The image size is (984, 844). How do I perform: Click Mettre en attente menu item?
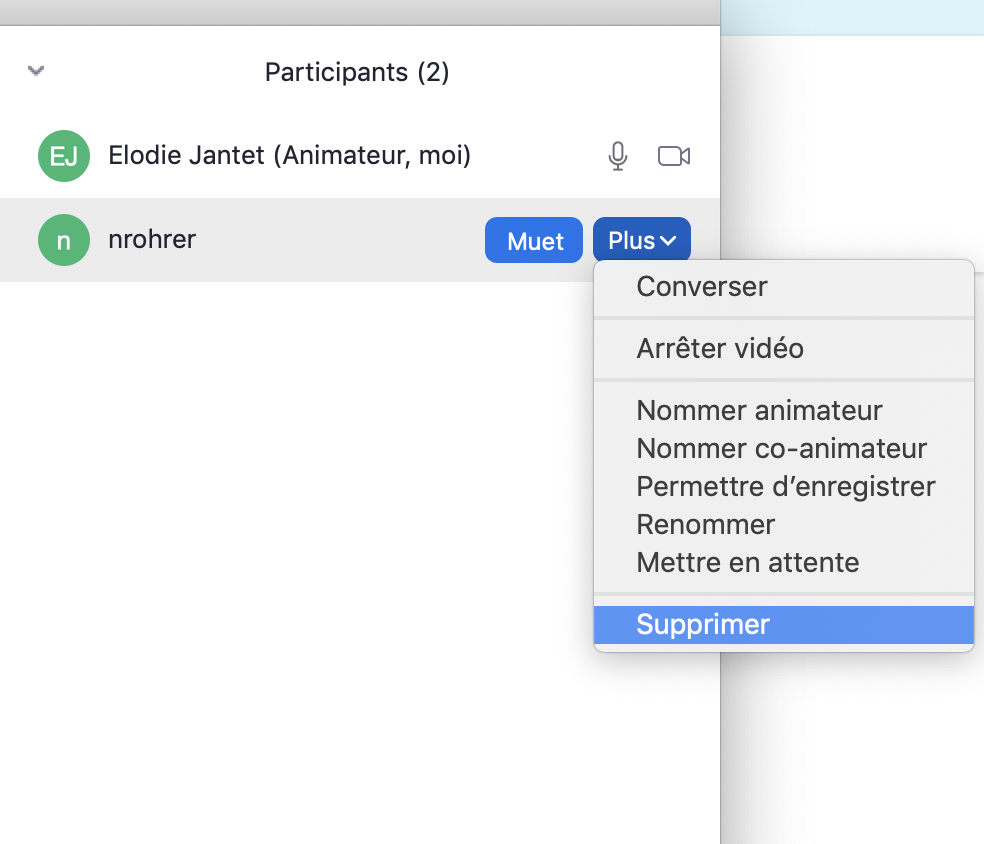(x=747, y=563)
